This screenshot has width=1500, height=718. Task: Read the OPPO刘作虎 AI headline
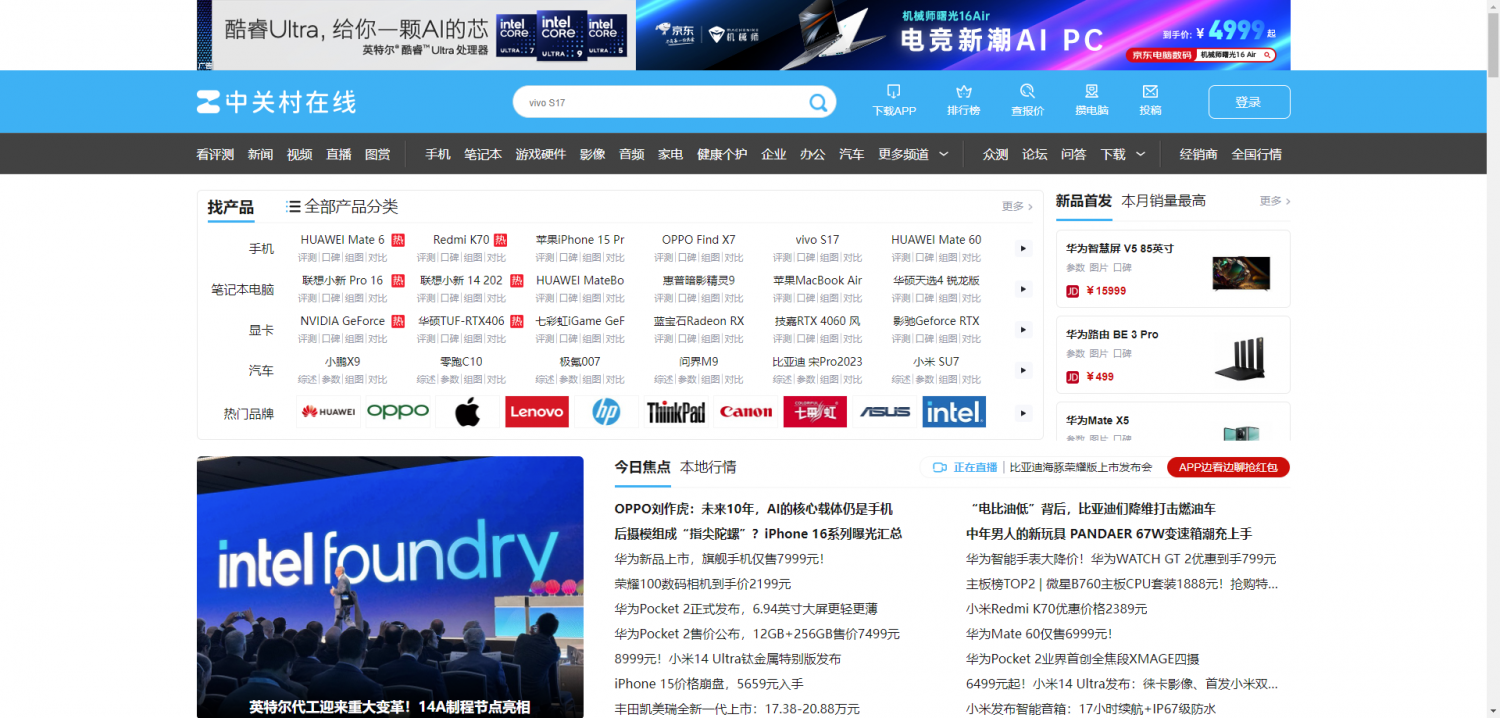(754, 509)
